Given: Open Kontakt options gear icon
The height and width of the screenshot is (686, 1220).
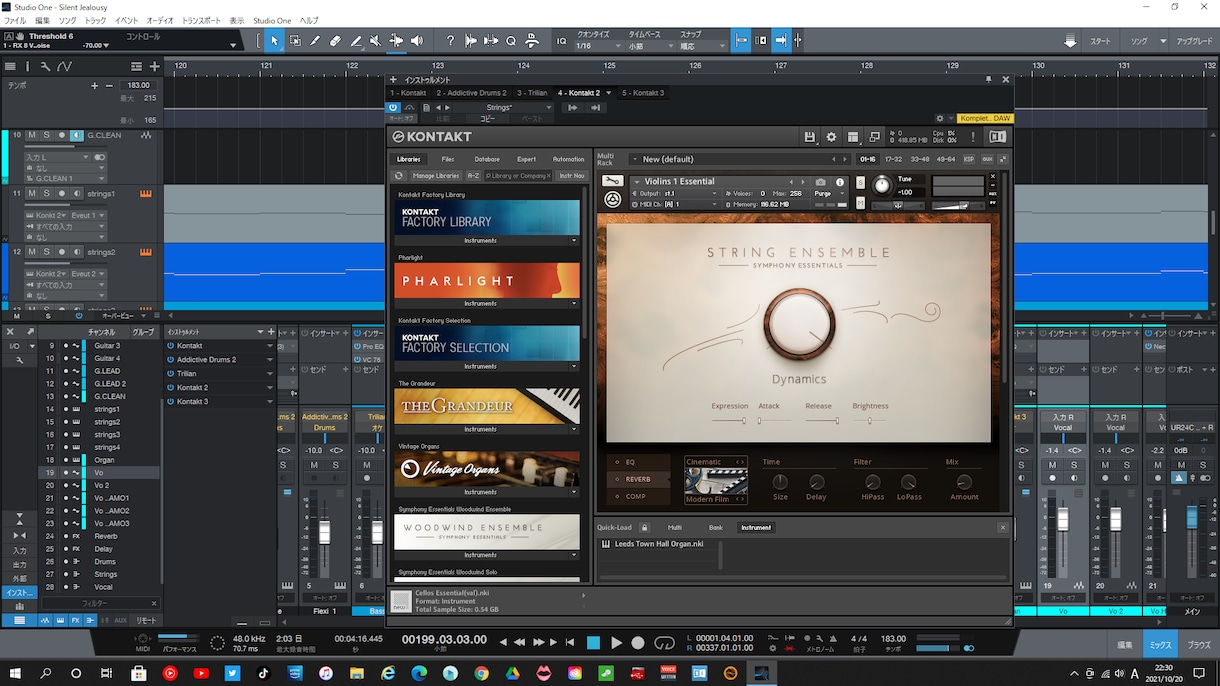Looking at the screenshot, I should point(831,137).
